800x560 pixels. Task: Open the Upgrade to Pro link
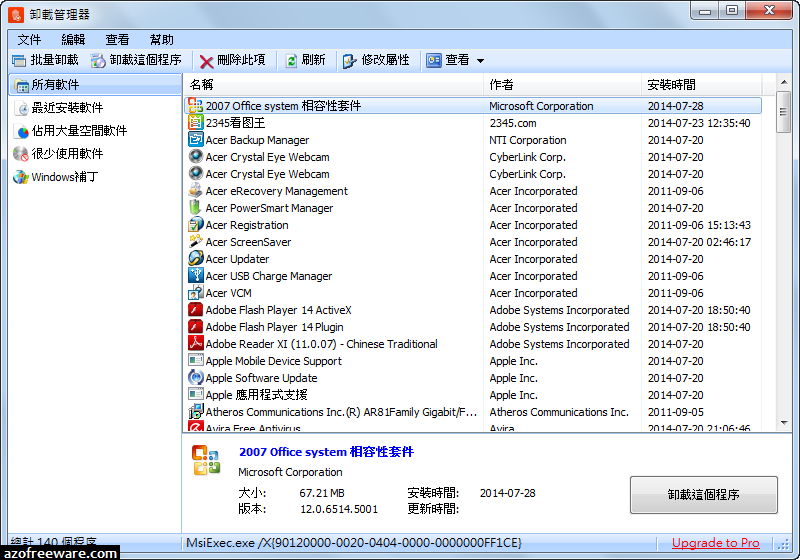(x=715, y=543)
